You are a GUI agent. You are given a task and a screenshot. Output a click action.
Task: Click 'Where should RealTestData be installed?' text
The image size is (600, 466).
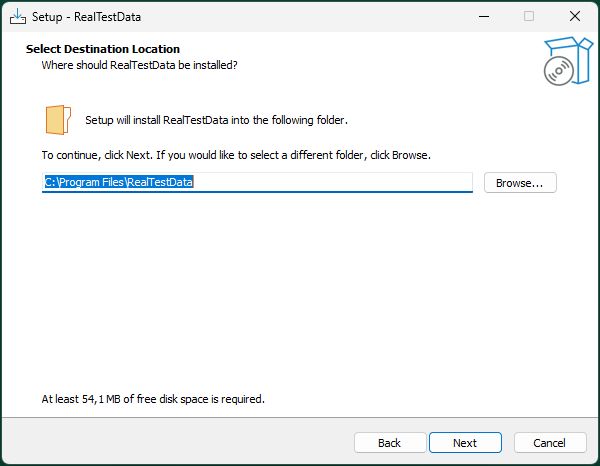click(x=139, y=65)
